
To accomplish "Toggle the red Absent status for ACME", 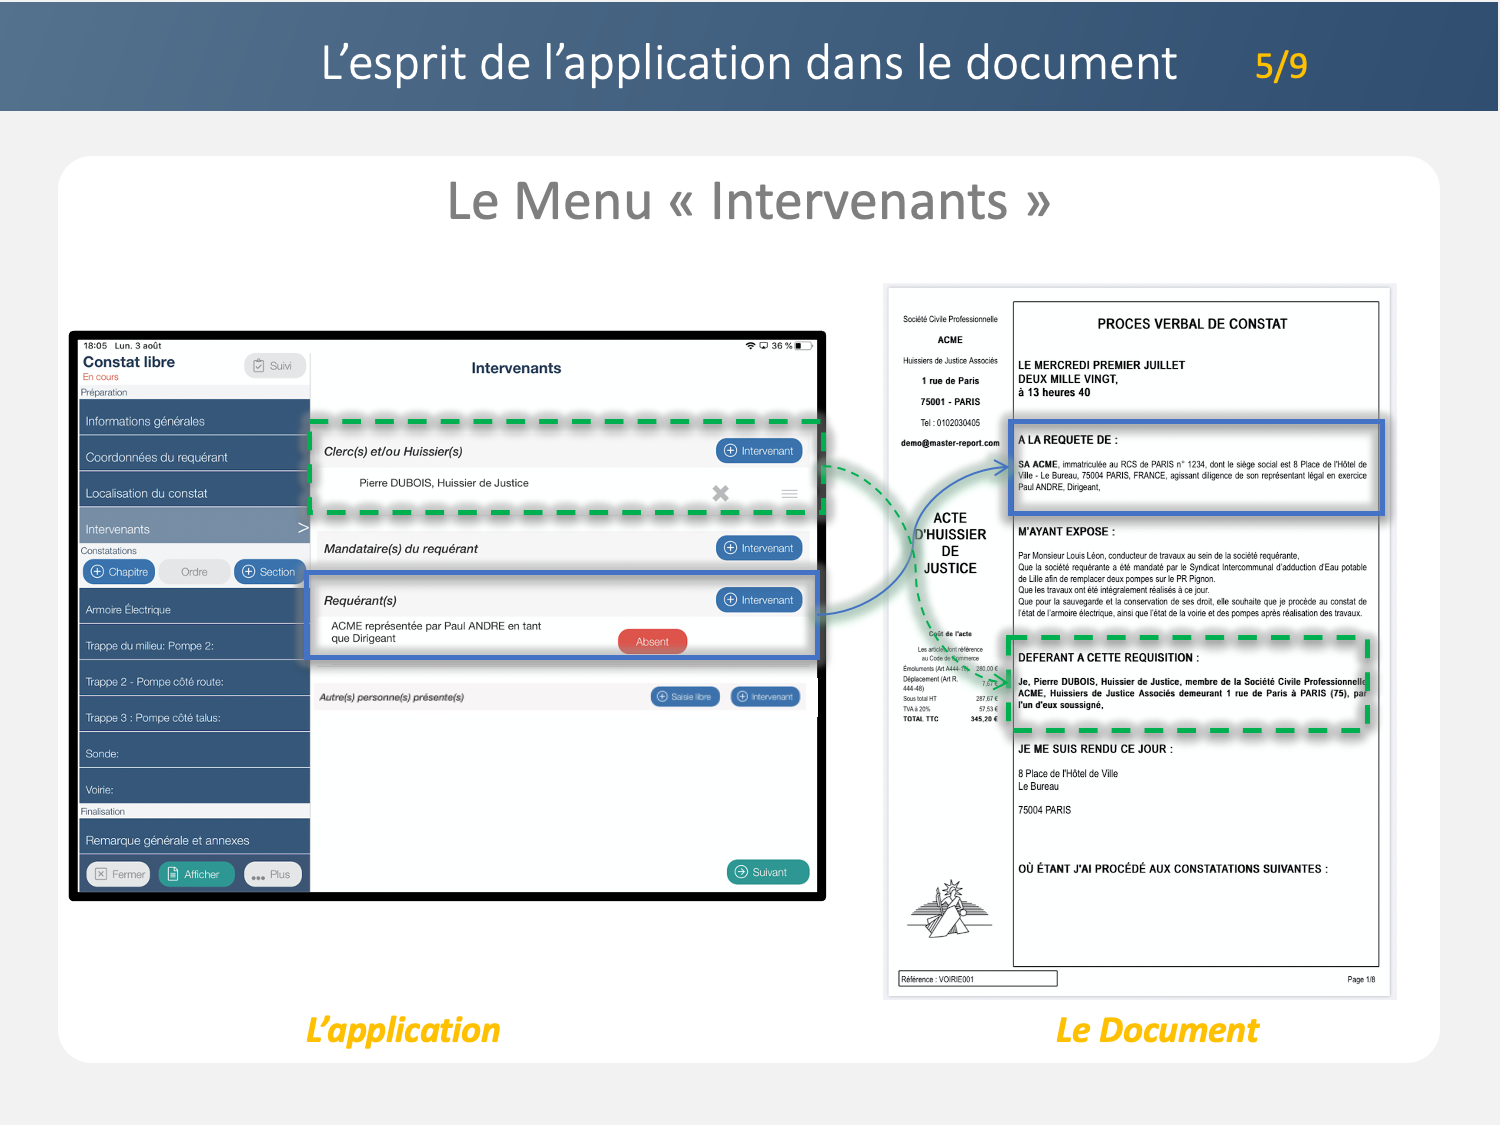I will [652, 642].
